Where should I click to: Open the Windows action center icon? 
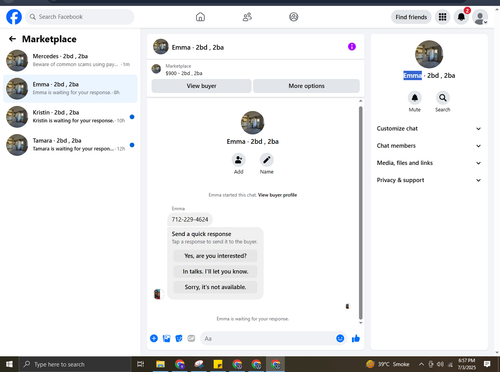coord(487,364)
